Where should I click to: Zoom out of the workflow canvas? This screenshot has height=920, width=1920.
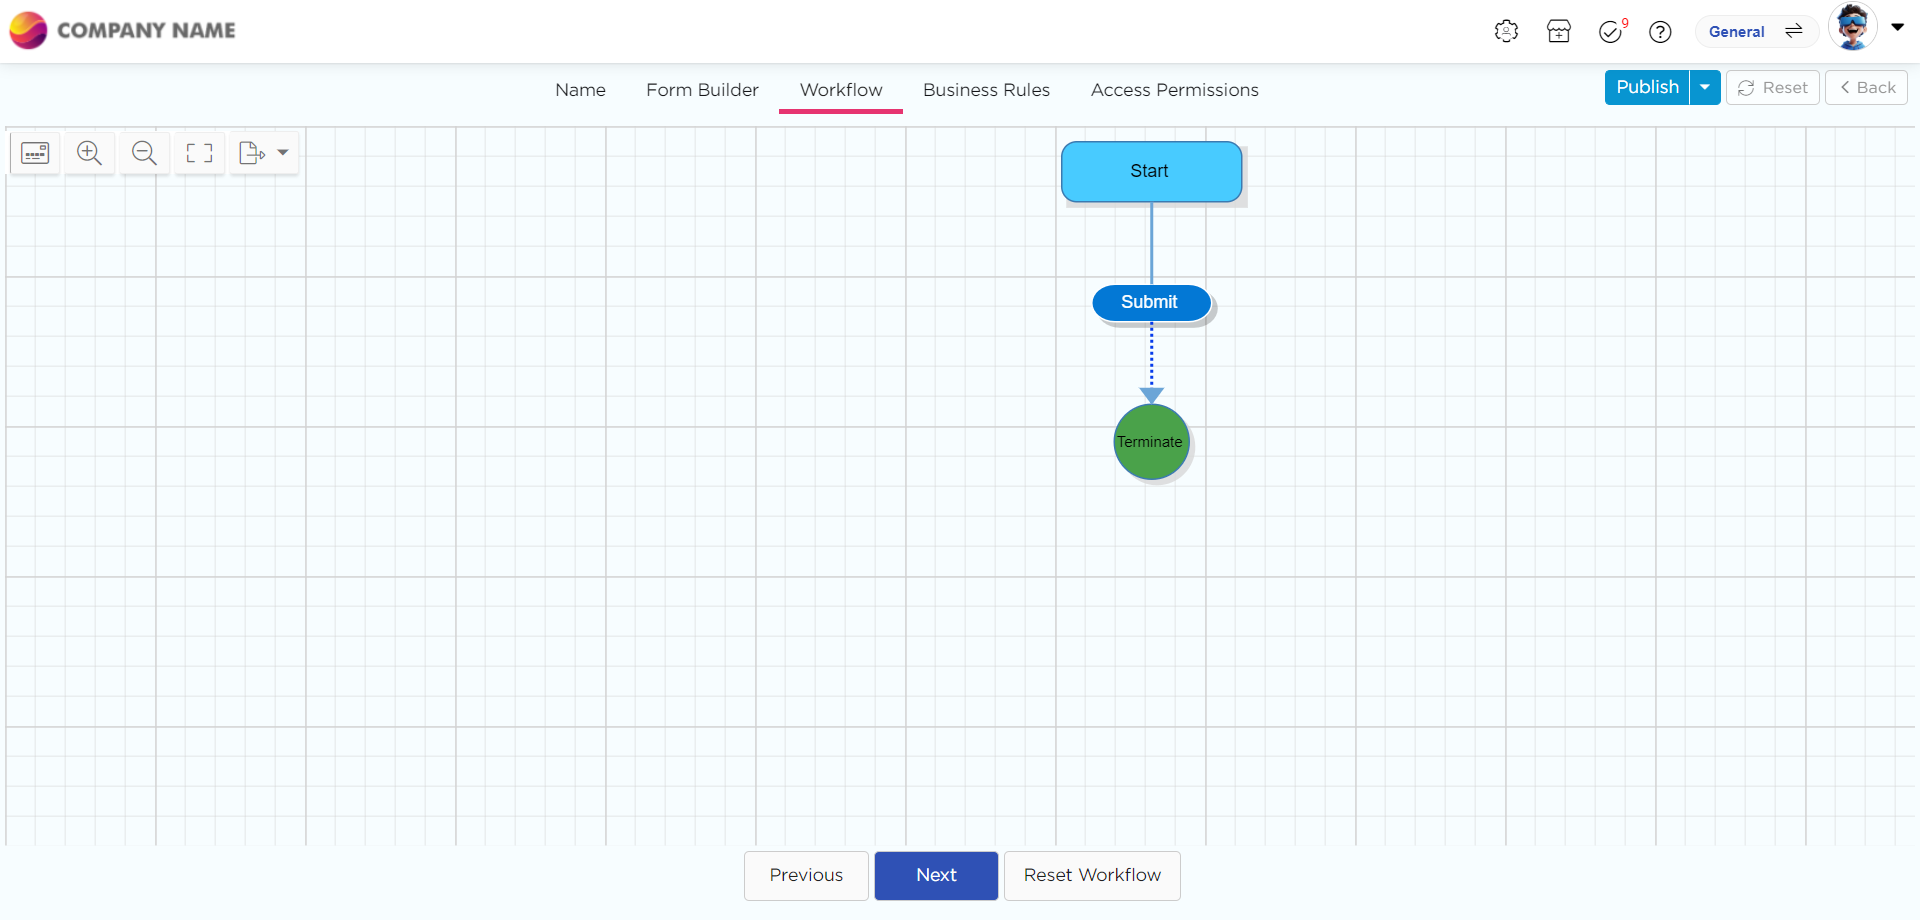(145, 153)
